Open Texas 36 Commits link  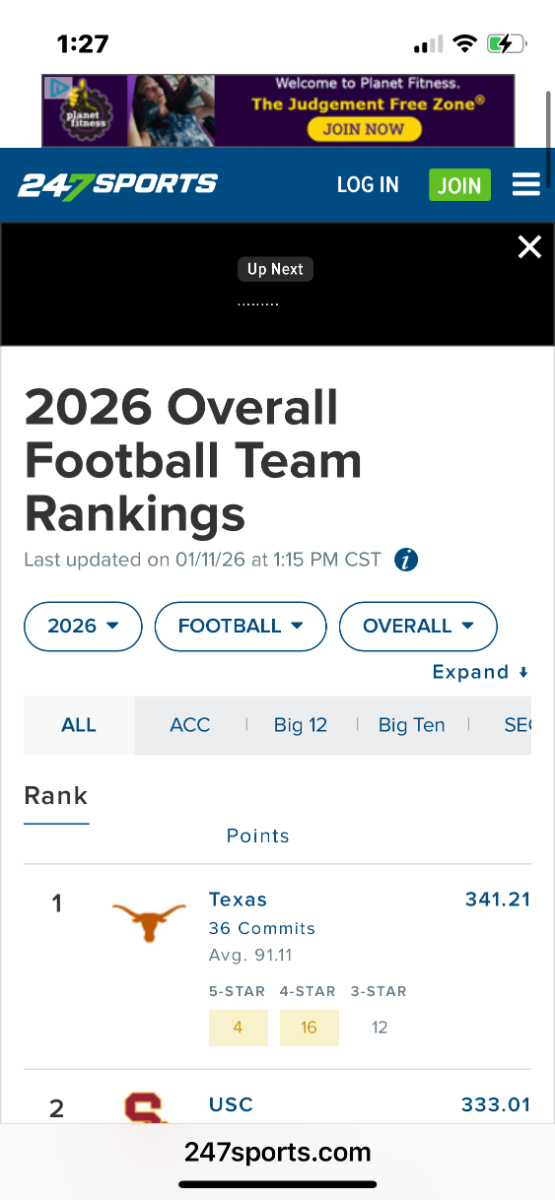tap(262, 928)
